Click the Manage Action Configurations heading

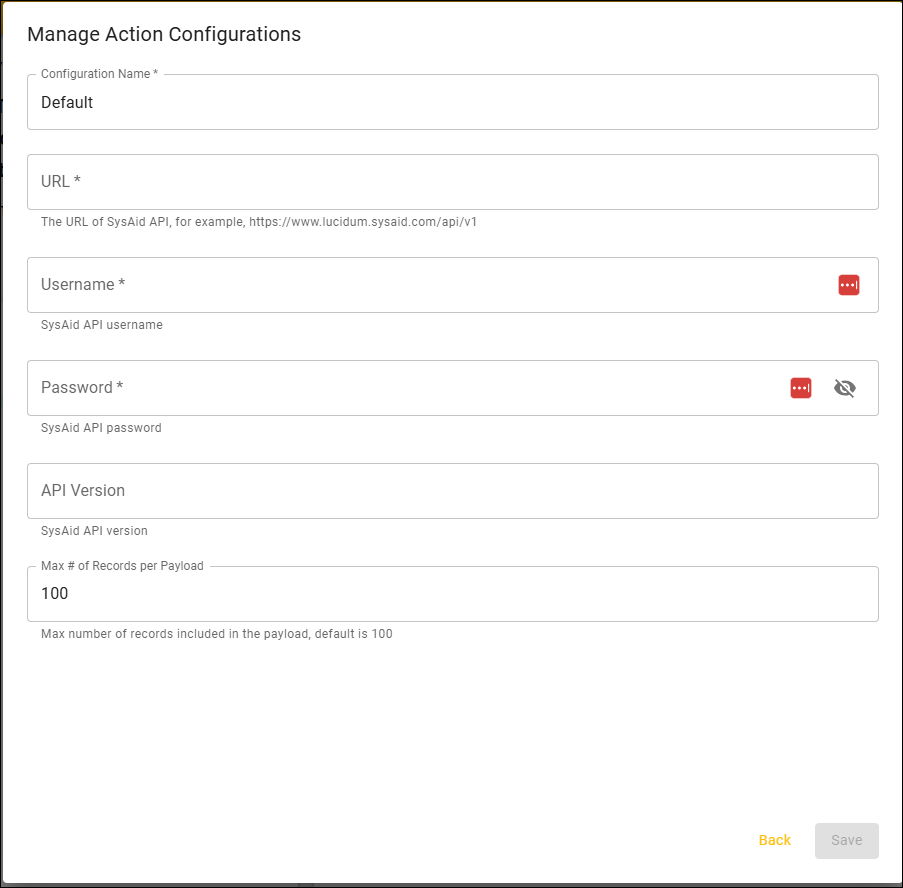164,34
